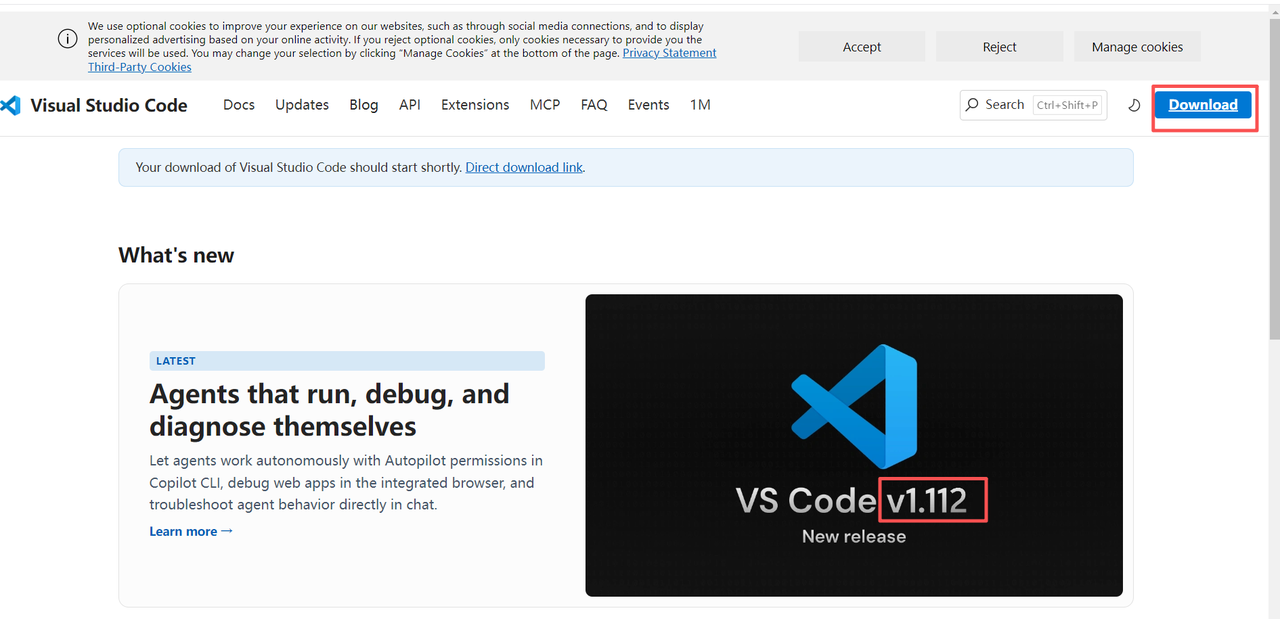Open the Updates page

tap(302, 105)
